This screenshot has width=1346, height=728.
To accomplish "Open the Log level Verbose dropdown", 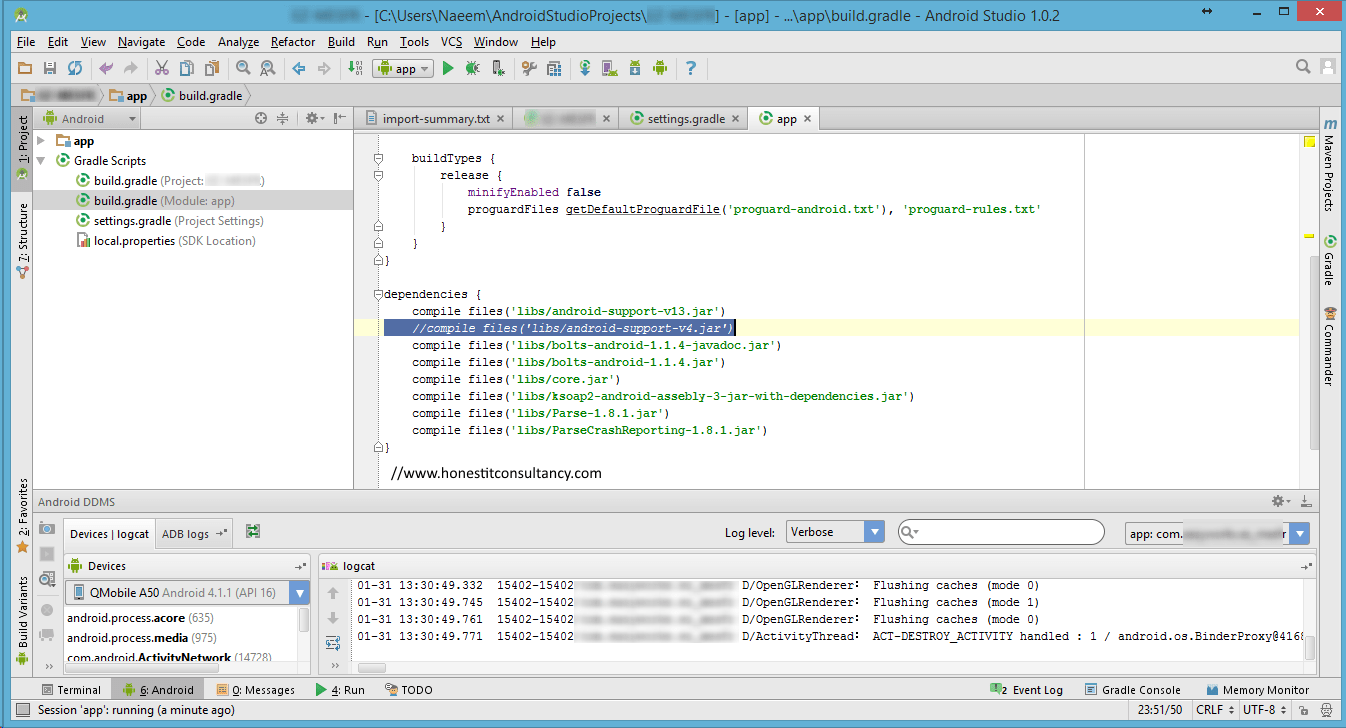I will (x=835, y=532).
